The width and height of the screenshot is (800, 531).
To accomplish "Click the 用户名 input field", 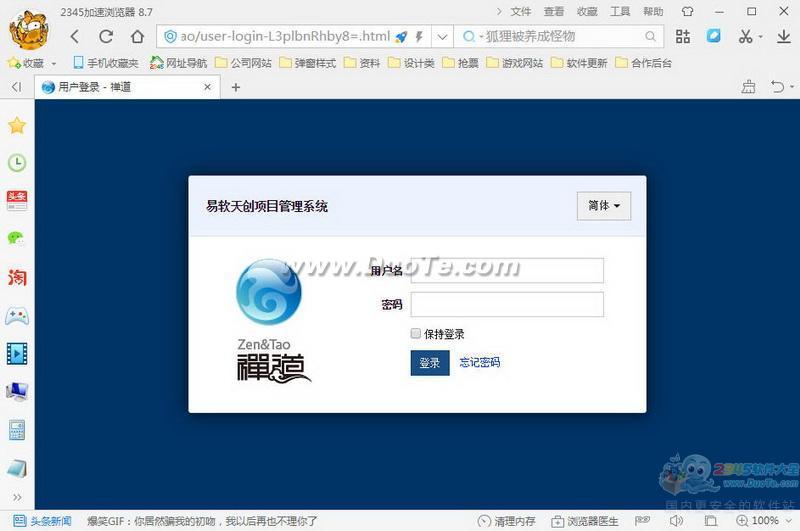I will point(507,271).
